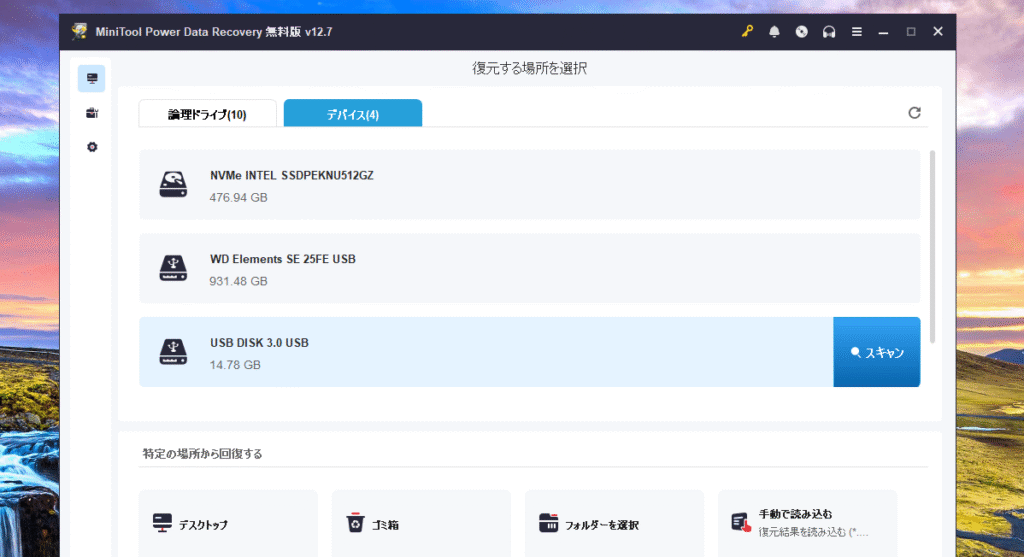Click the スキャン button
1024x557 pixels.
click(876, 353)
